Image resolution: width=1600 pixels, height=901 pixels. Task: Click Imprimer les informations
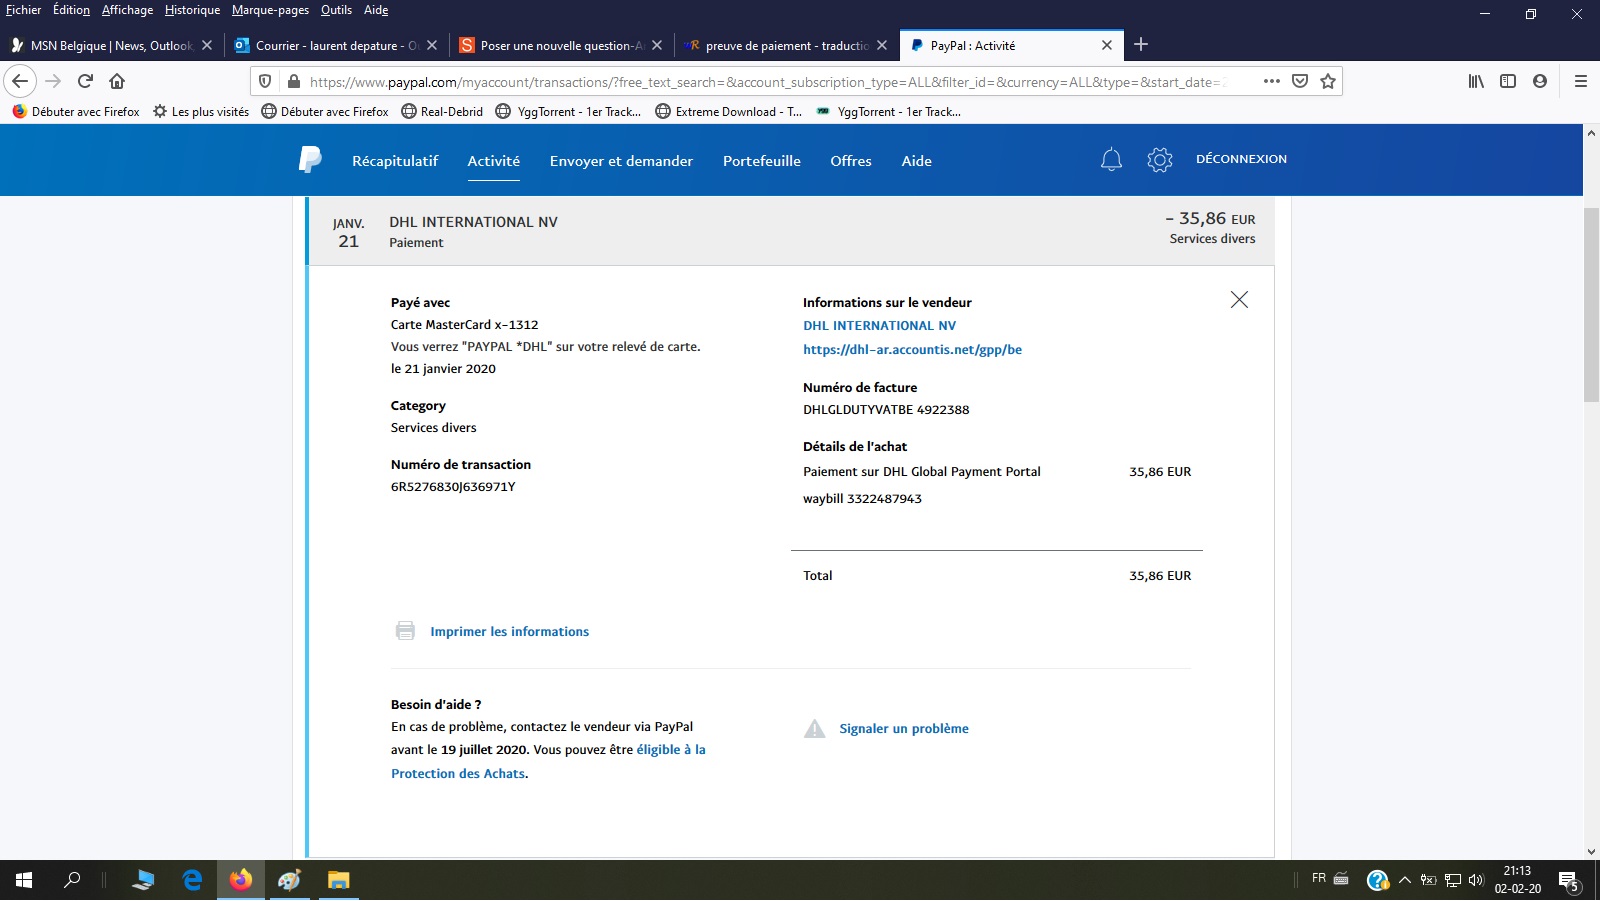[510, 631]
